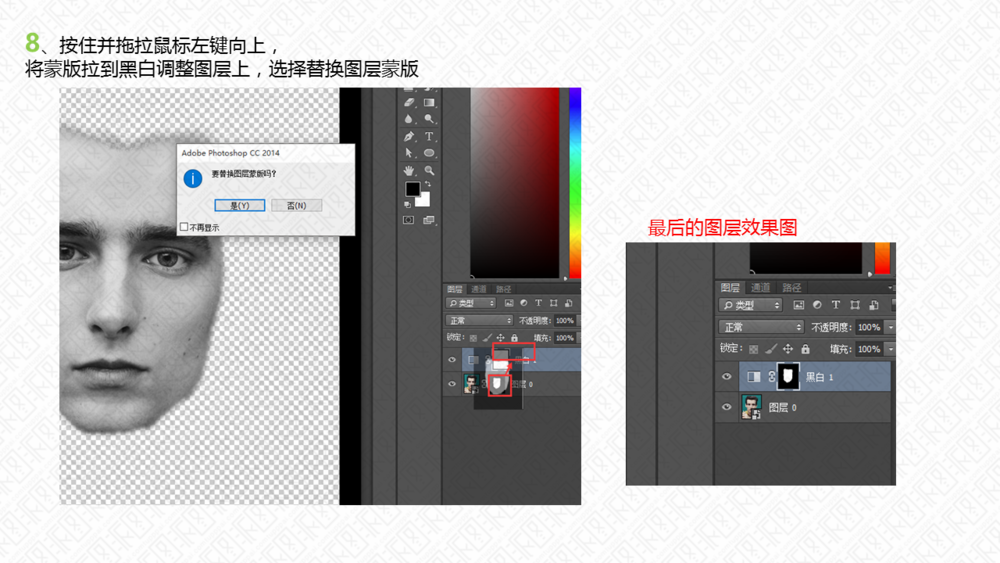
Task: Filter adjustment layers icon in right panel
Action: (x=817, y=305)
